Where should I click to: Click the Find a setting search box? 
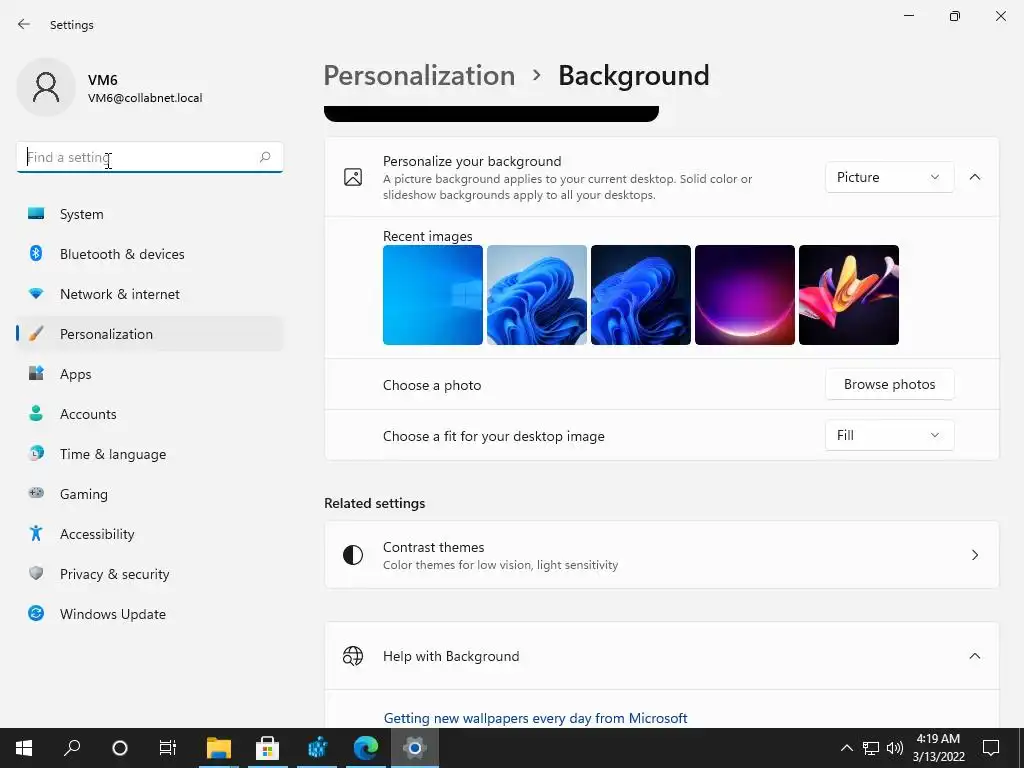coord(150,157)
